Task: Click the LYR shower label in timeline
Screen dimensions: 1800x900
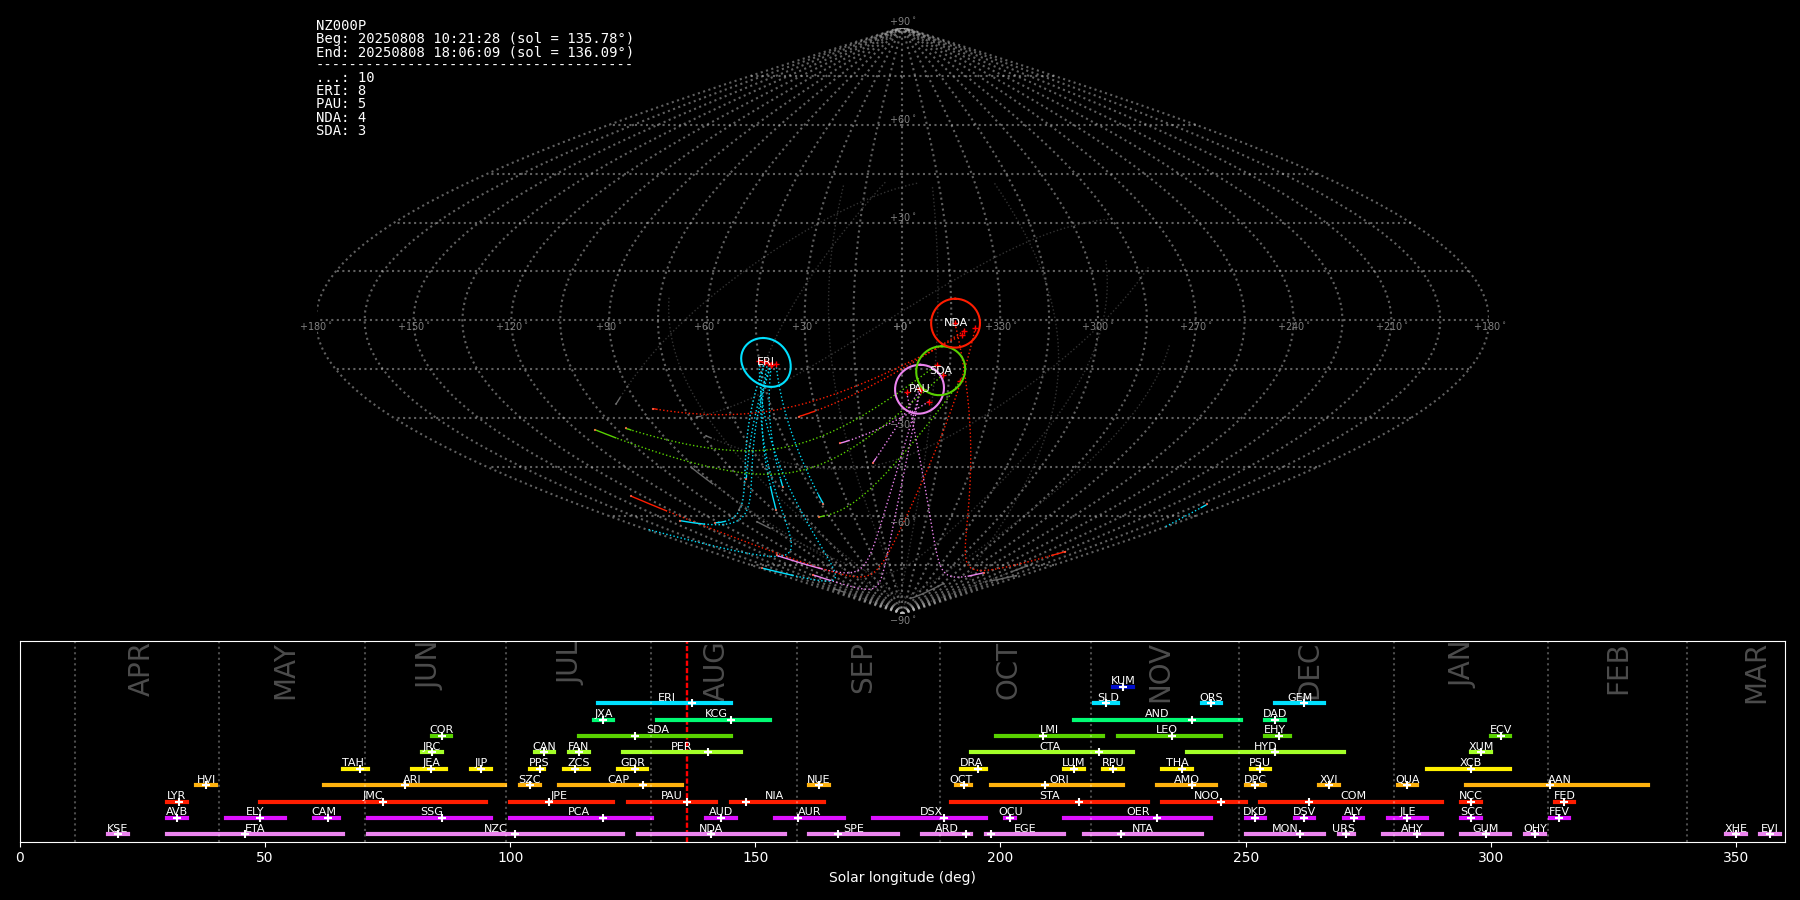Action: [176, 796]
